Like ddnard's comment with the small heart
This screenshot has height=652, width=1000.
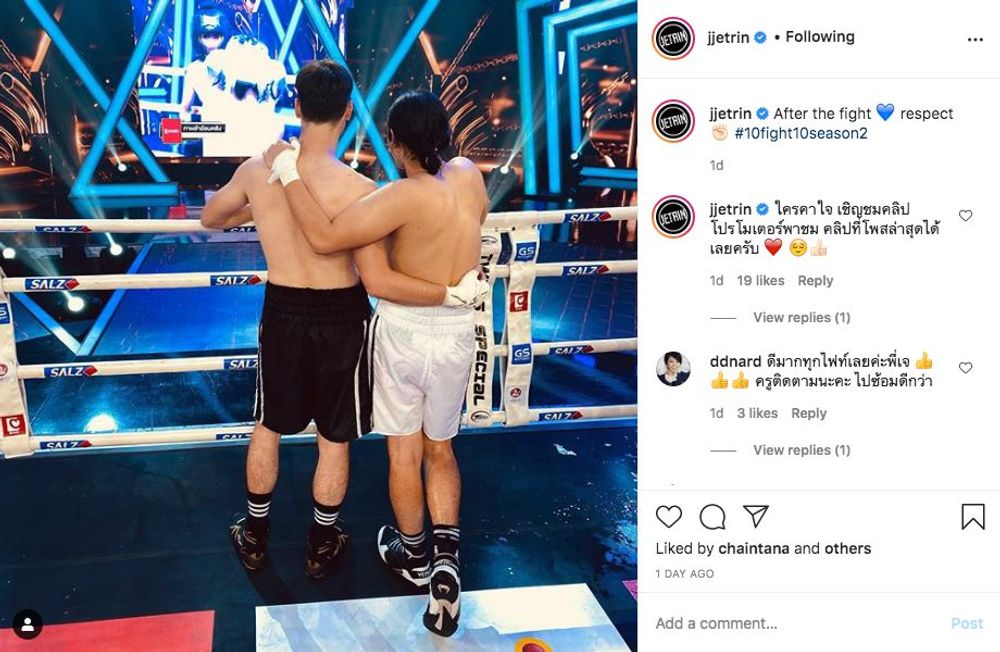pos(966,367)
